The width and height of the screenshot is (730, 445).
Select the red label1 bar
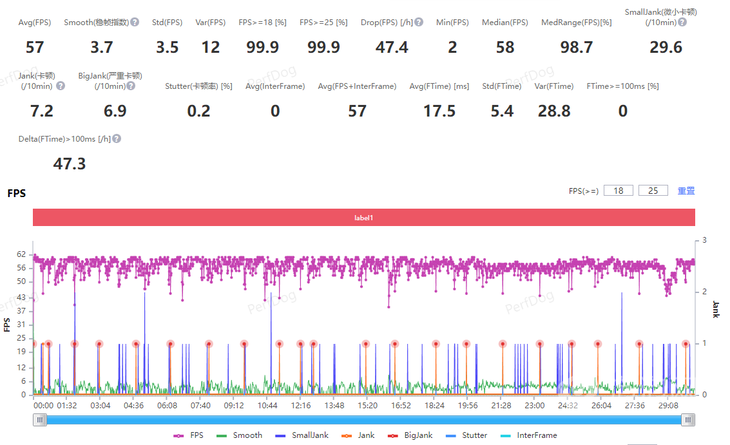tap(363, 217)
